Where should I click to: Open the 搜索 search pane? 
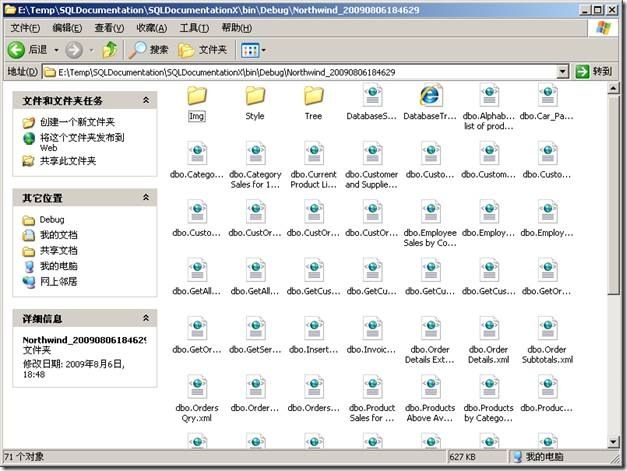pyautogui.click(x=148, y=50)
